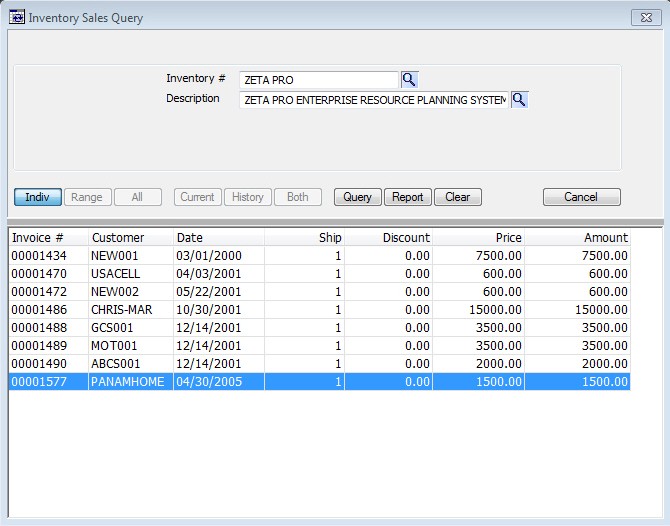Select invoice 00001490 row
Viewport: 670px width, 526px height.
coord(320,363)
